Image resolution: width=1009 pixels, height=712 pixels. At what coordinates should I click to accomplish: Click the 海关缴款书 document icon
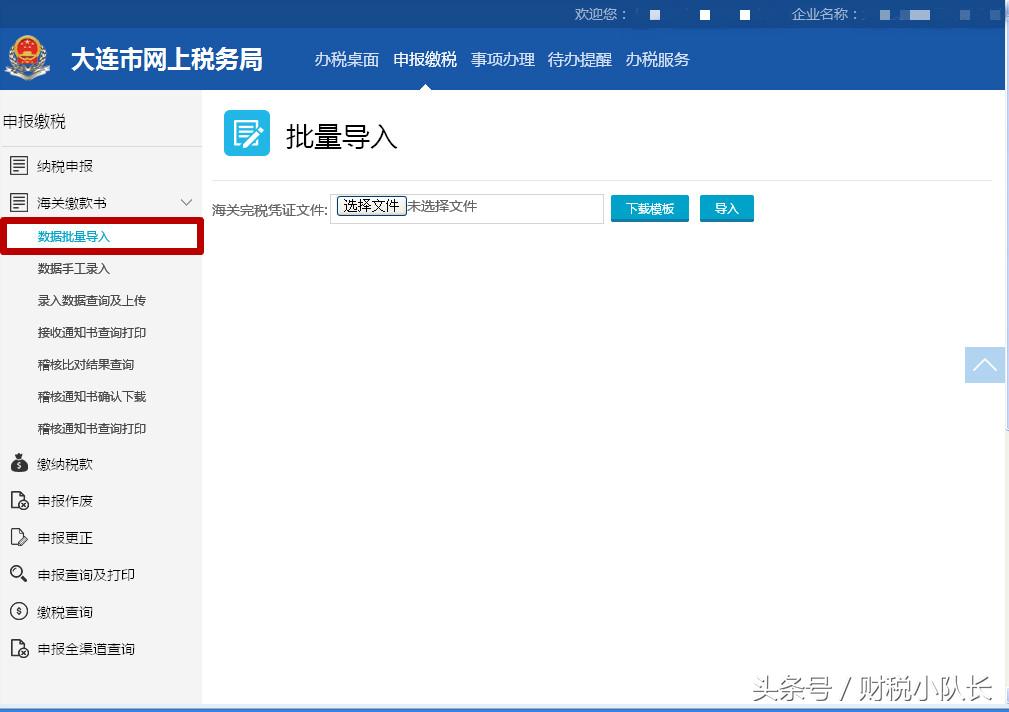click(18, 201)
